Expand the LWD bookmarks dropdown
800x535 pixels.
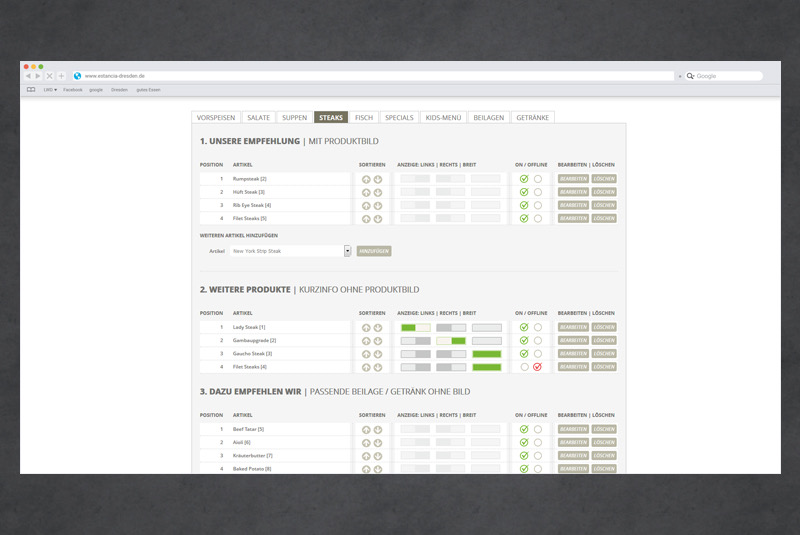50,90
